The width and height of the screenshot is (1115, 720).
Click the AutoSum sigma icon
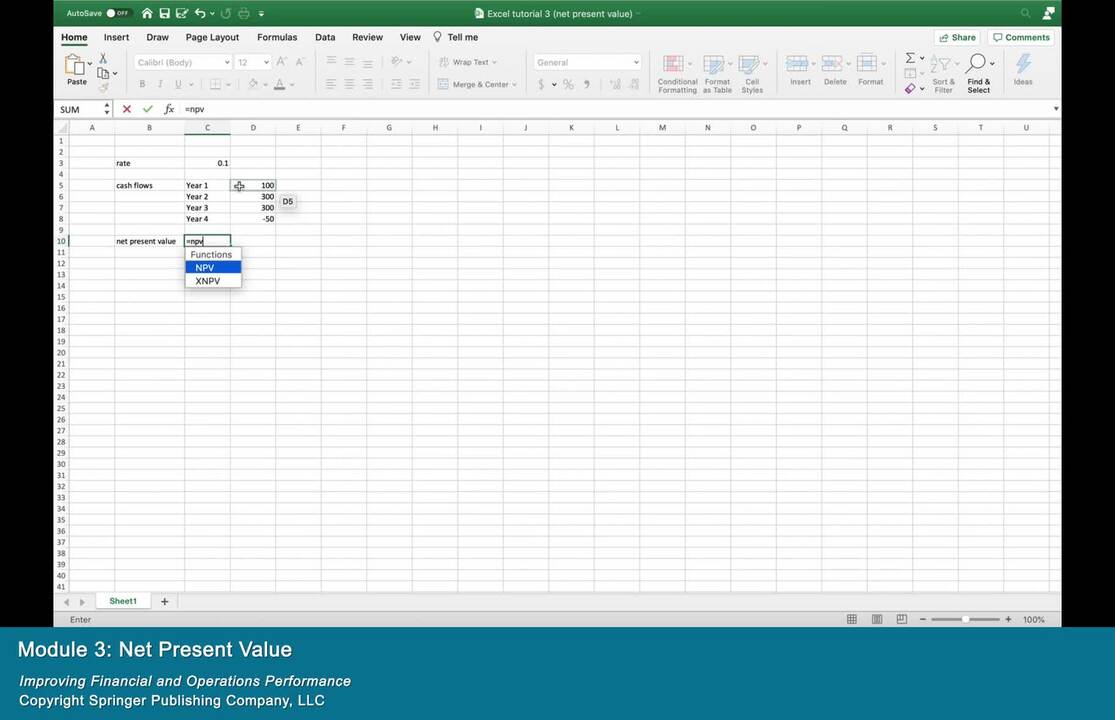[x=910, y=59]
